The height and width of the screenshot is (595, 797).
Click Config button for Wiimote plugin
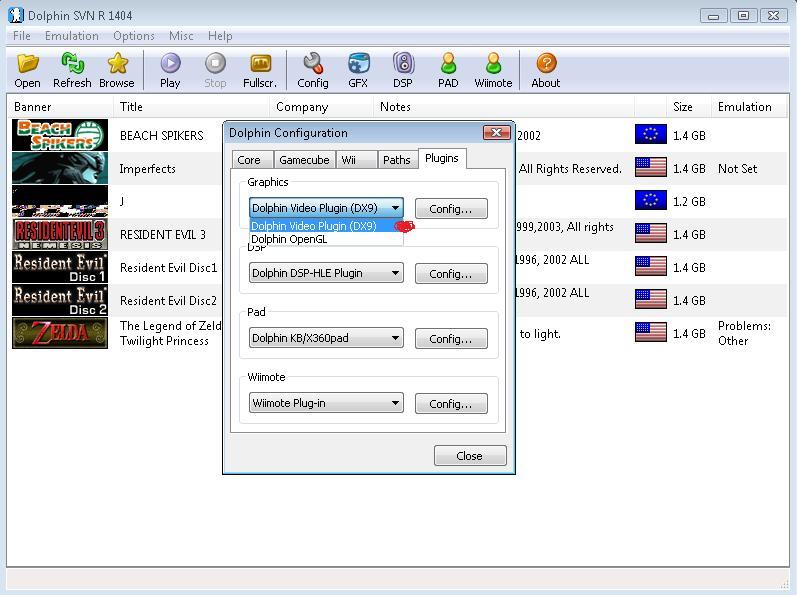[x=451, y=404]
